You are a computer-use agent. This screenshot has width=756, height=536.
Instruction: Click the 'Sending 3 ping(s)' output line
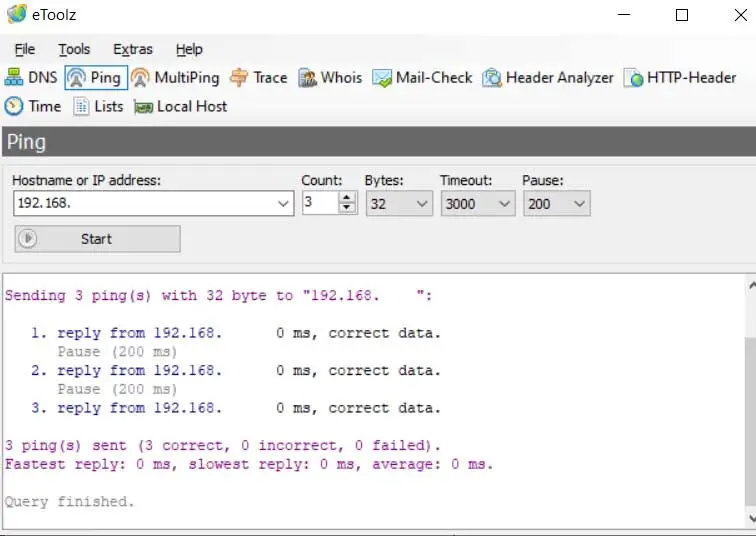pyautogui.click(x=219, y=295)
